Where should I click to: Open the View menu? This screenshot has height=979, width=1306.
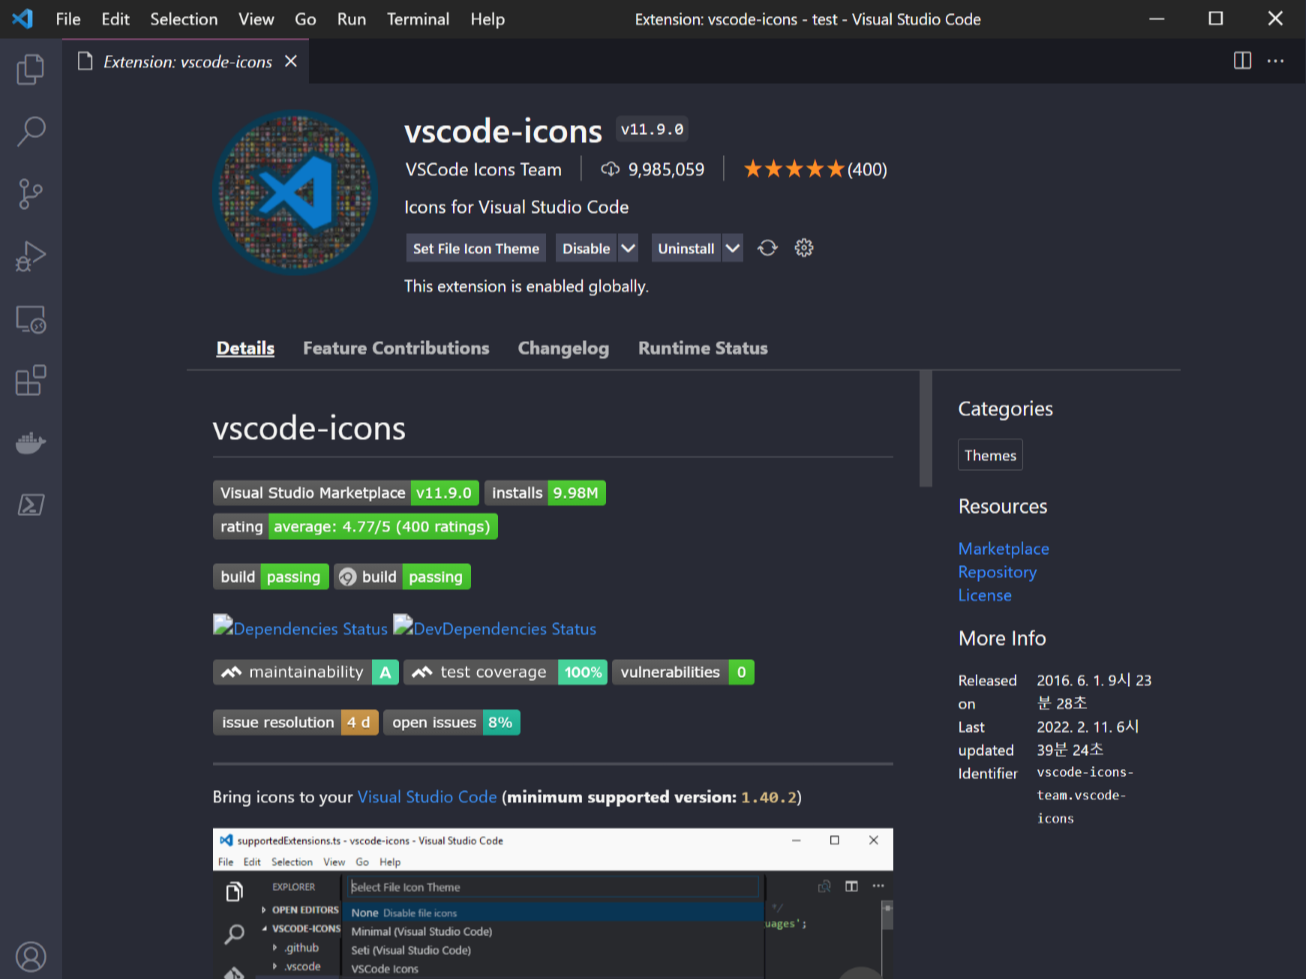(x=256, y=19)
